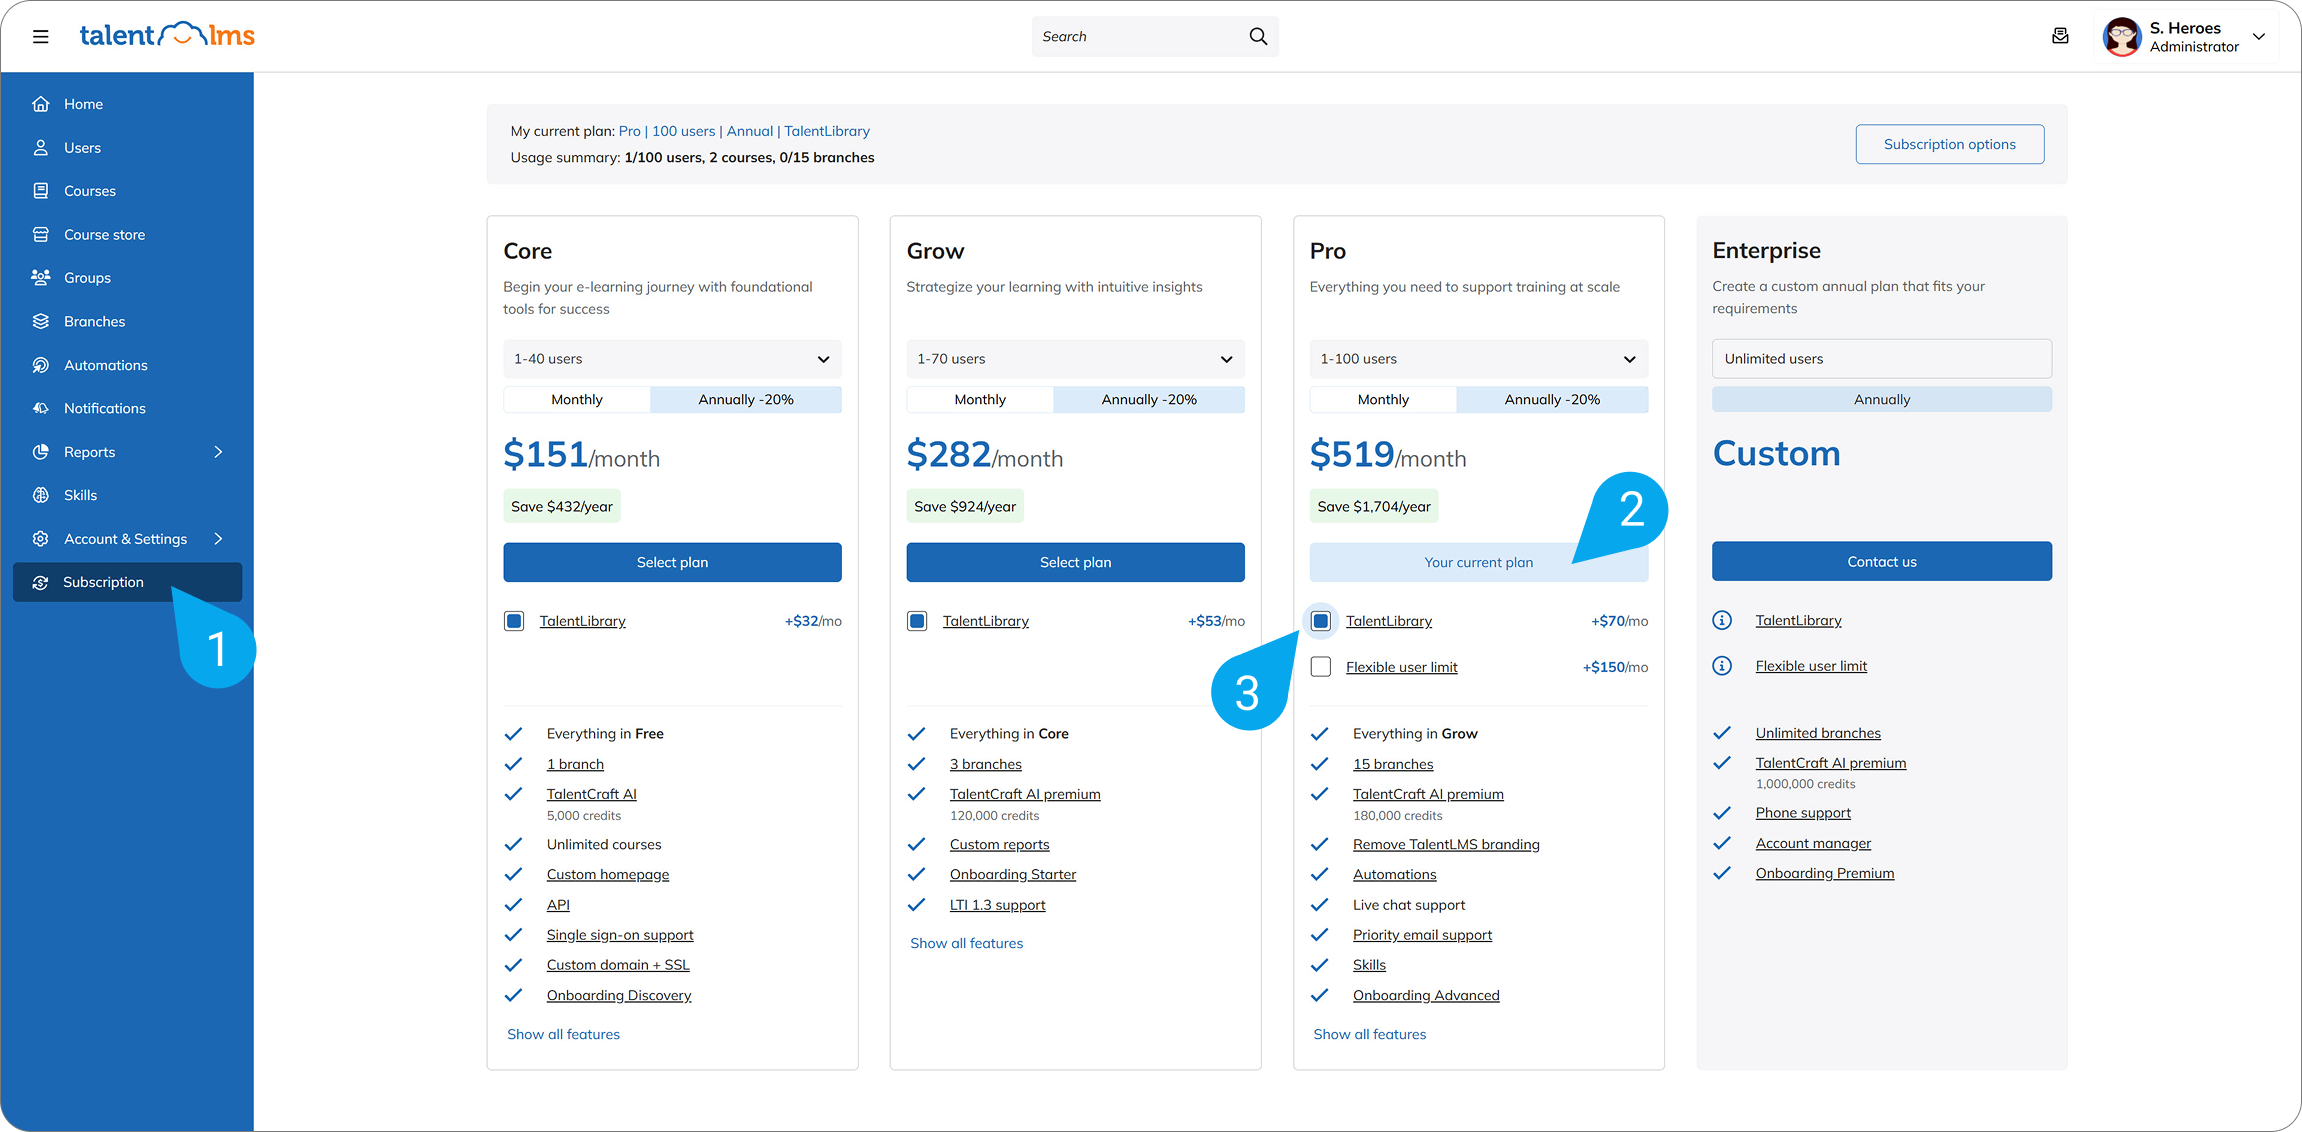The image size is (2302, 1132).
Task: Open Remove TalentLMS branding link
Action: (x=1446, y=844)
